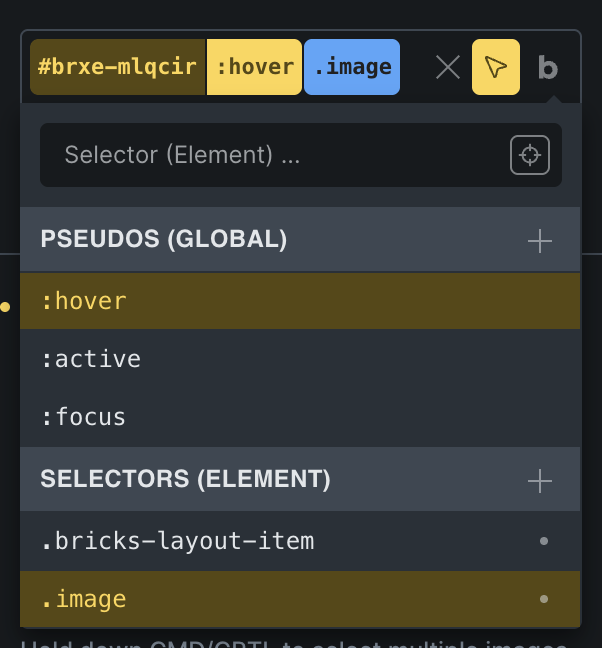Select the :active pseudo class

300,359
